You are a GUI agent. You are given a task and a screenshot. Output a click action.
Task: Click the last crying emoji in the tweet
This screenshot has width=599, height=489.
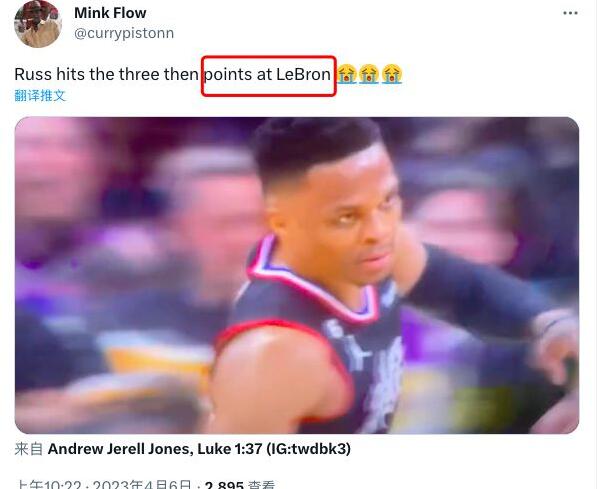[392, 74]
